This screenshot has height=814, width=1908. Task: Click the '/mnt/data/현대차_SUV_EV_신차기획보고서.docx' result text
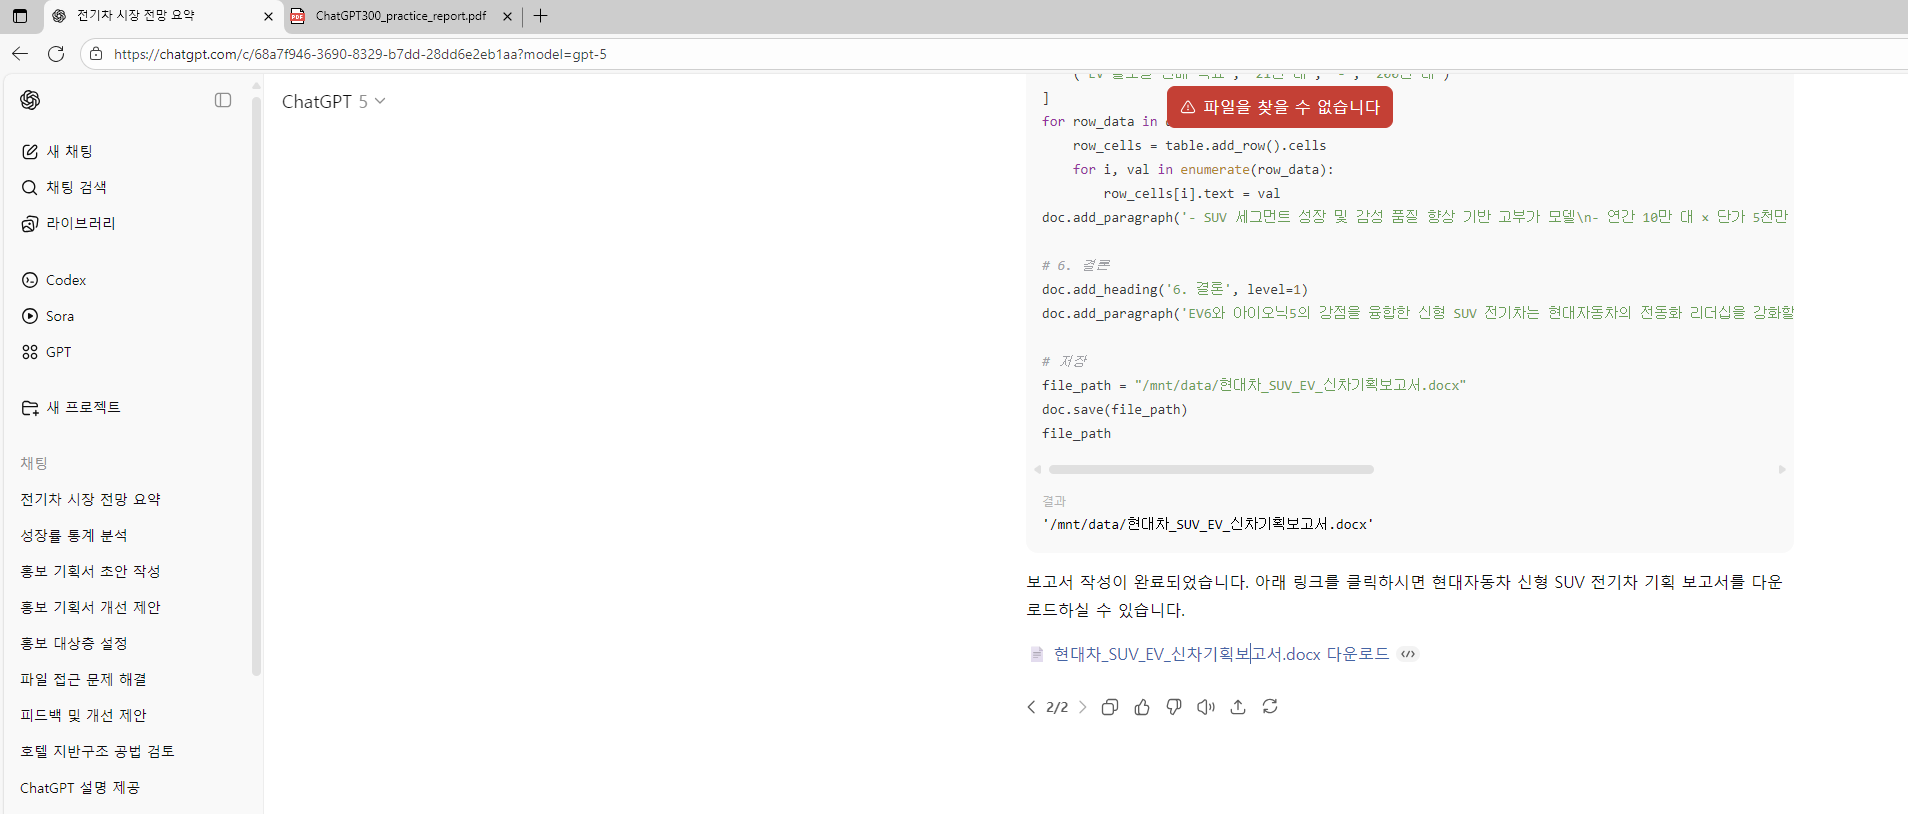point(1208,524)
